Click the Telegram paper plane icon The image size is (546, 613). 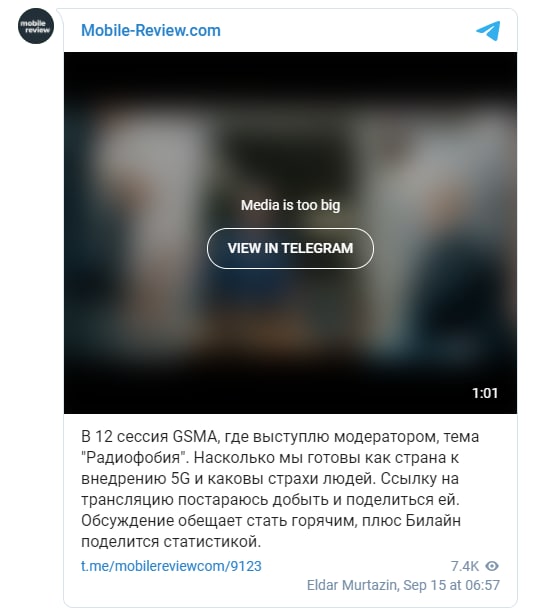click(488, 31)
